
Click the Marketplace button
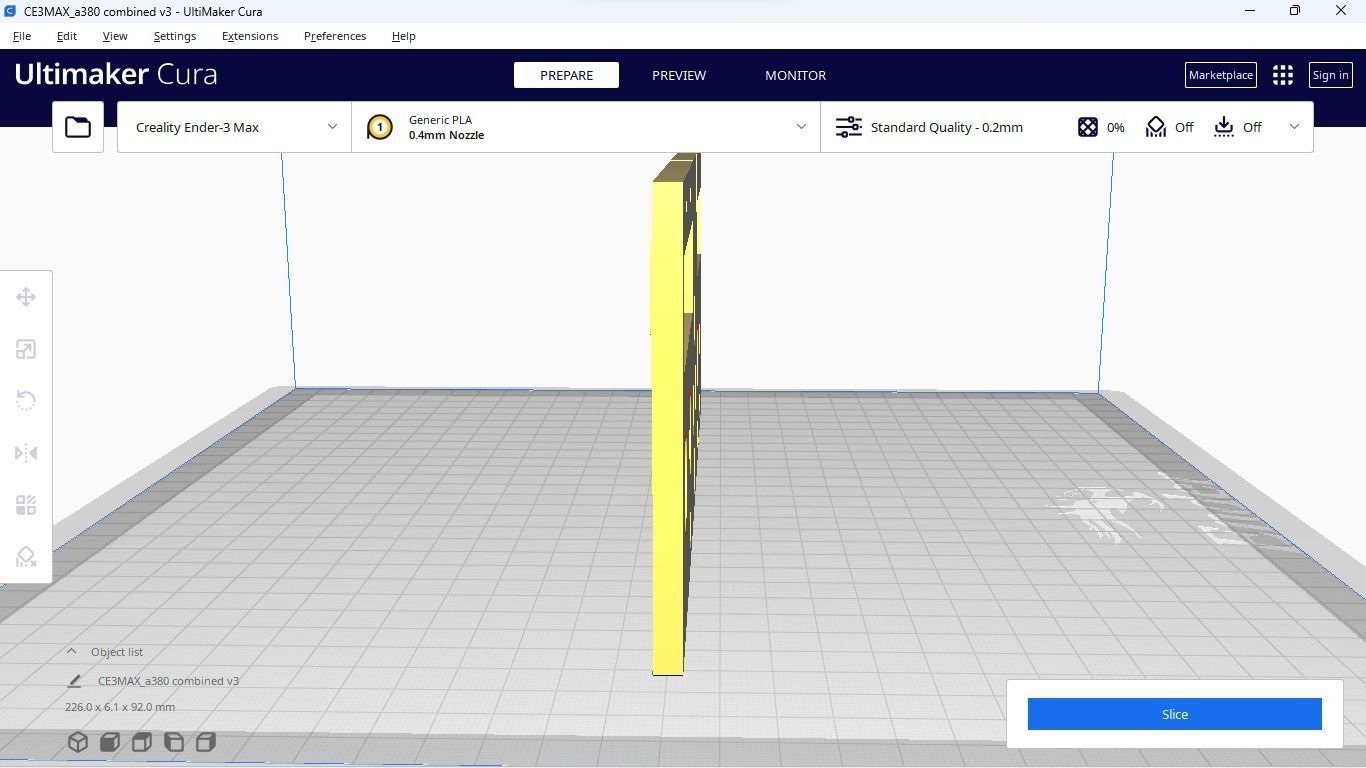[1220, 75]
